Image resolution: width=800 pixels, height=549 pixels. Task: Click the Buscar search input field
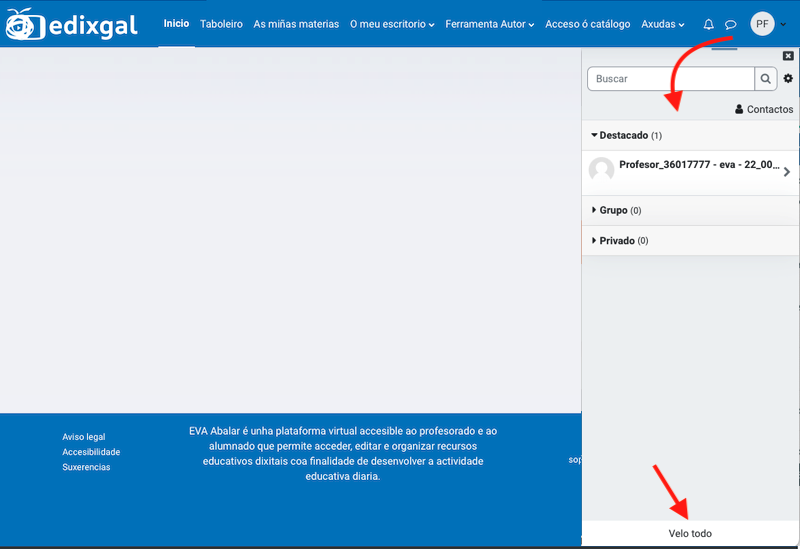pos(670,79)
